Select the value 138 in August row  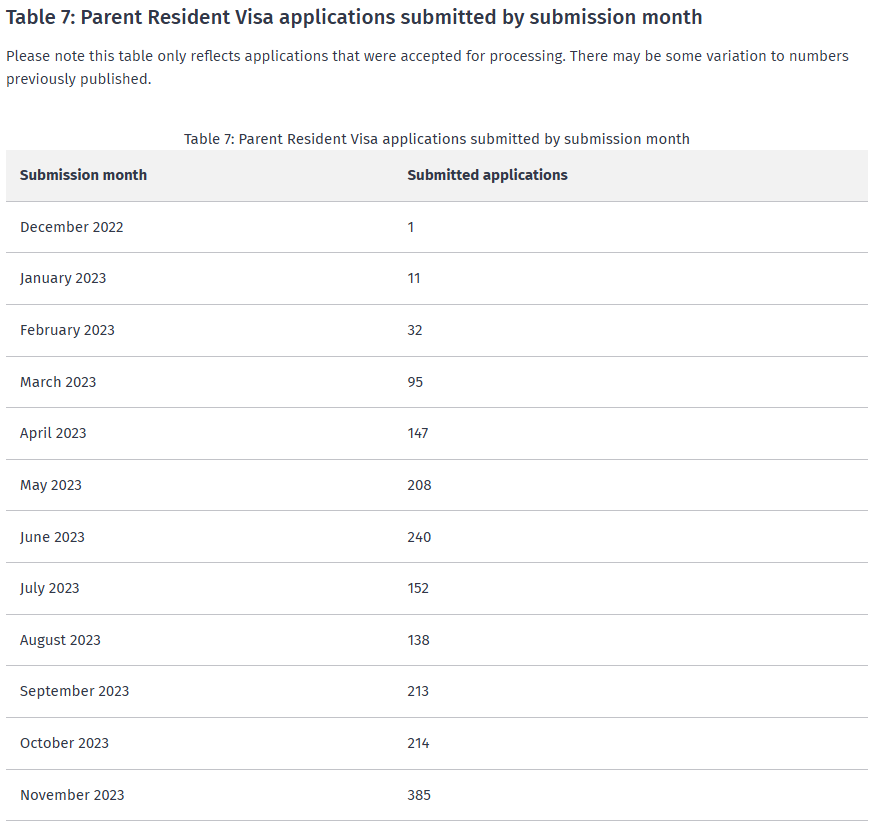[418, 640]
